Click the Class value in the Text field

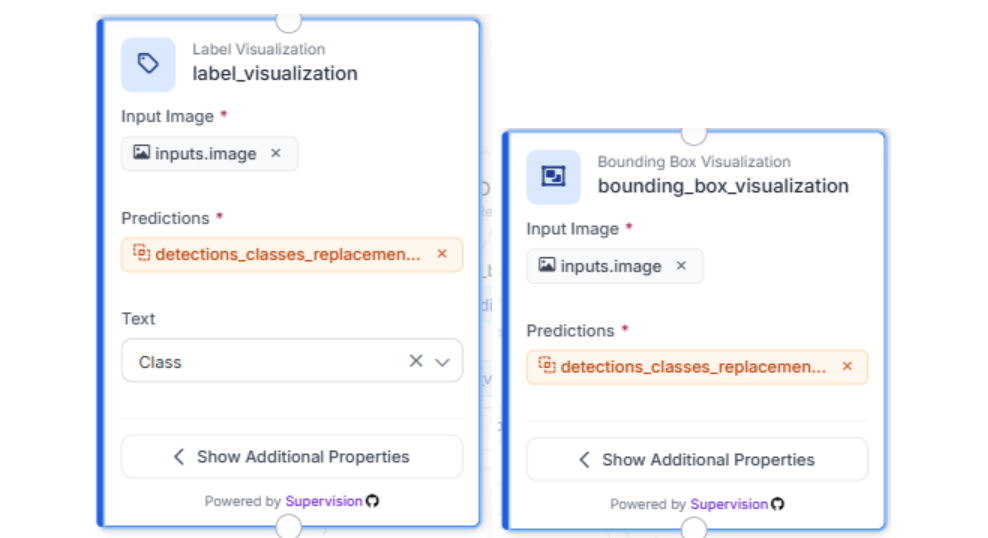pyautogui.click(x=160, y=362)
